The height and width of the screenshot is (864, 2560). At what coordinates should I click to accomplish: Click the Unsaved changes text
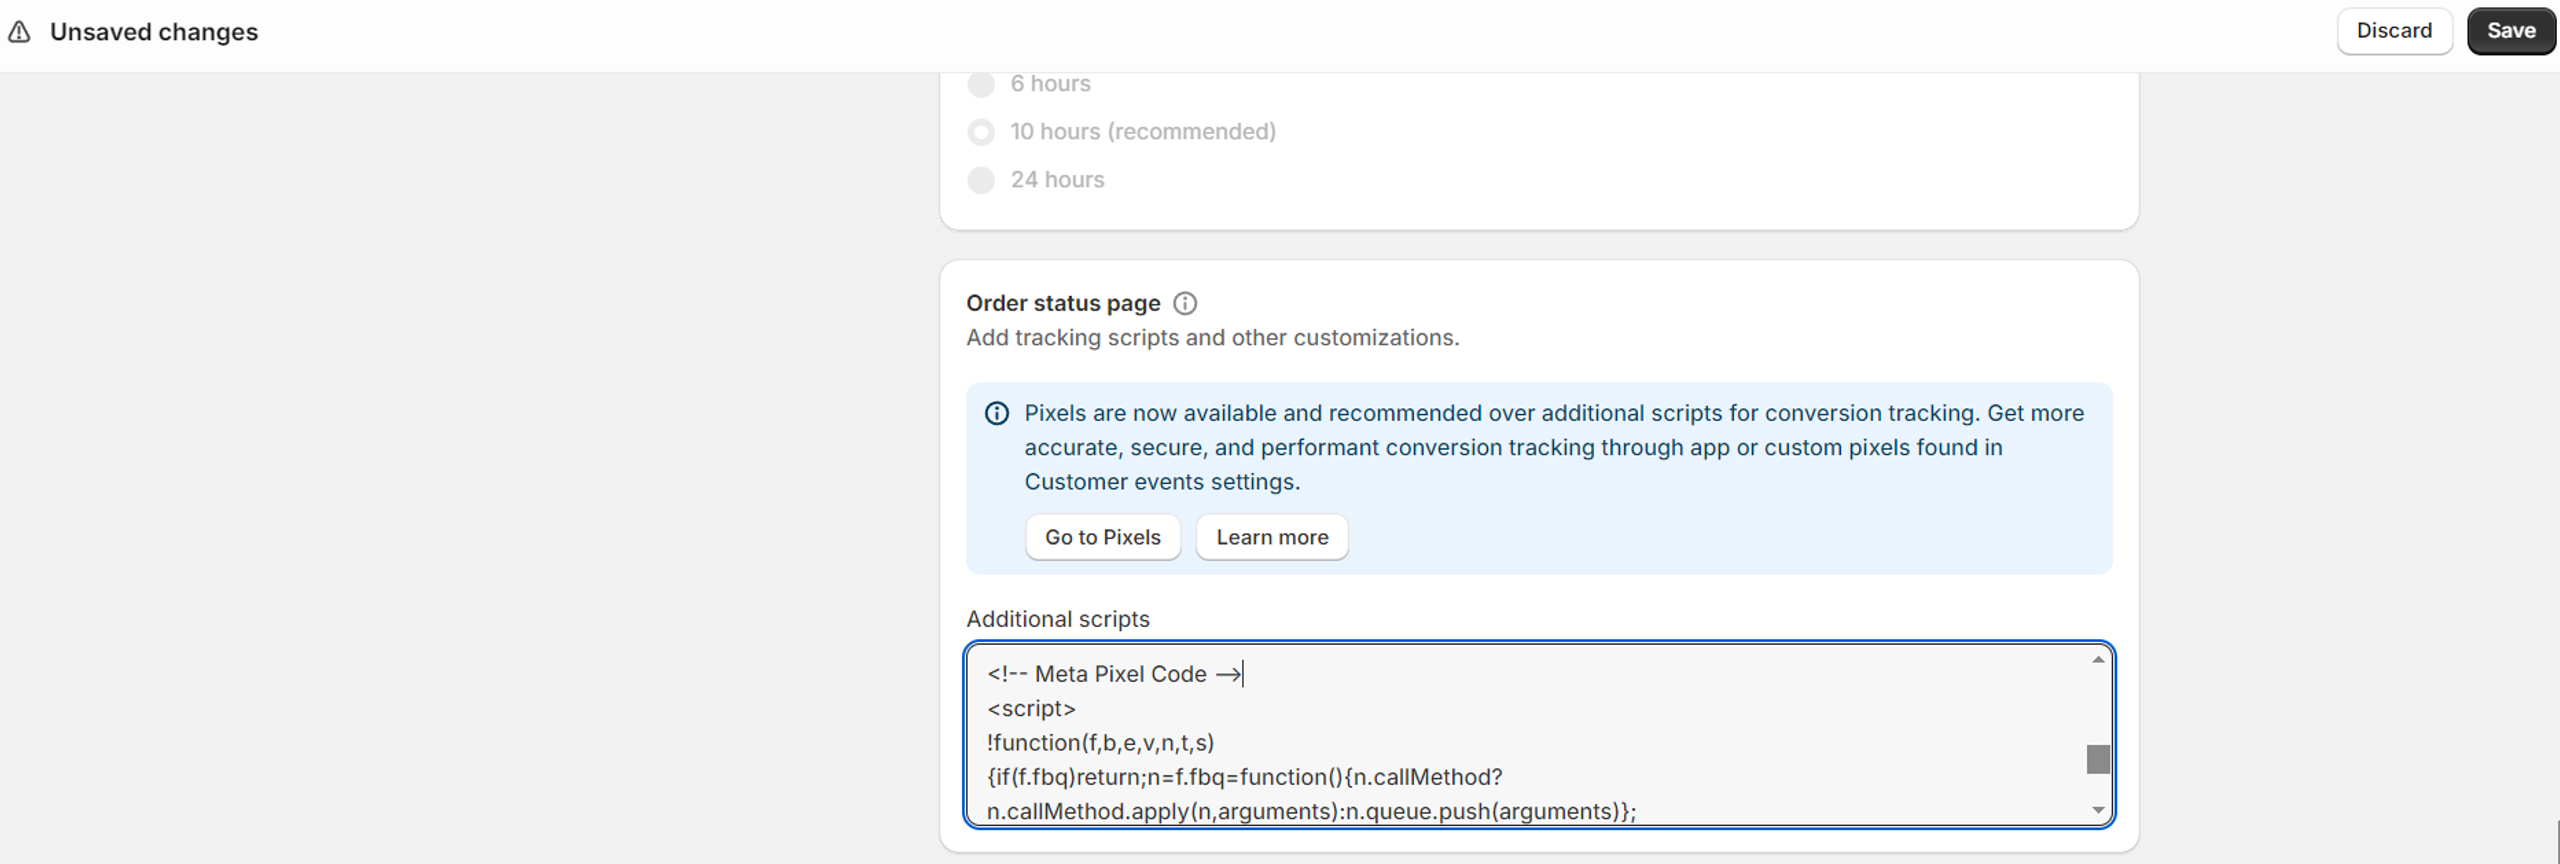coord(154,32)
